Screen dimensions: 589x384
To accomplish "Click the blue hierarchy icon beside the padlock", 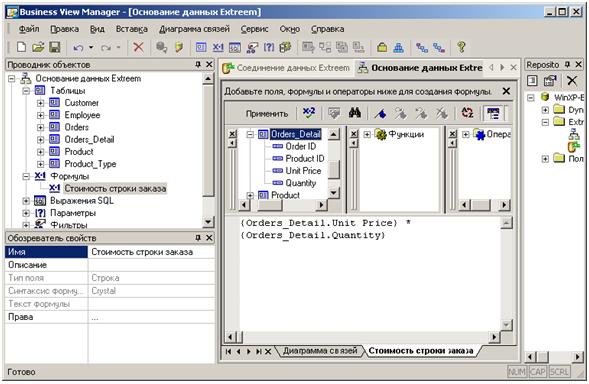I will point(399,47).
